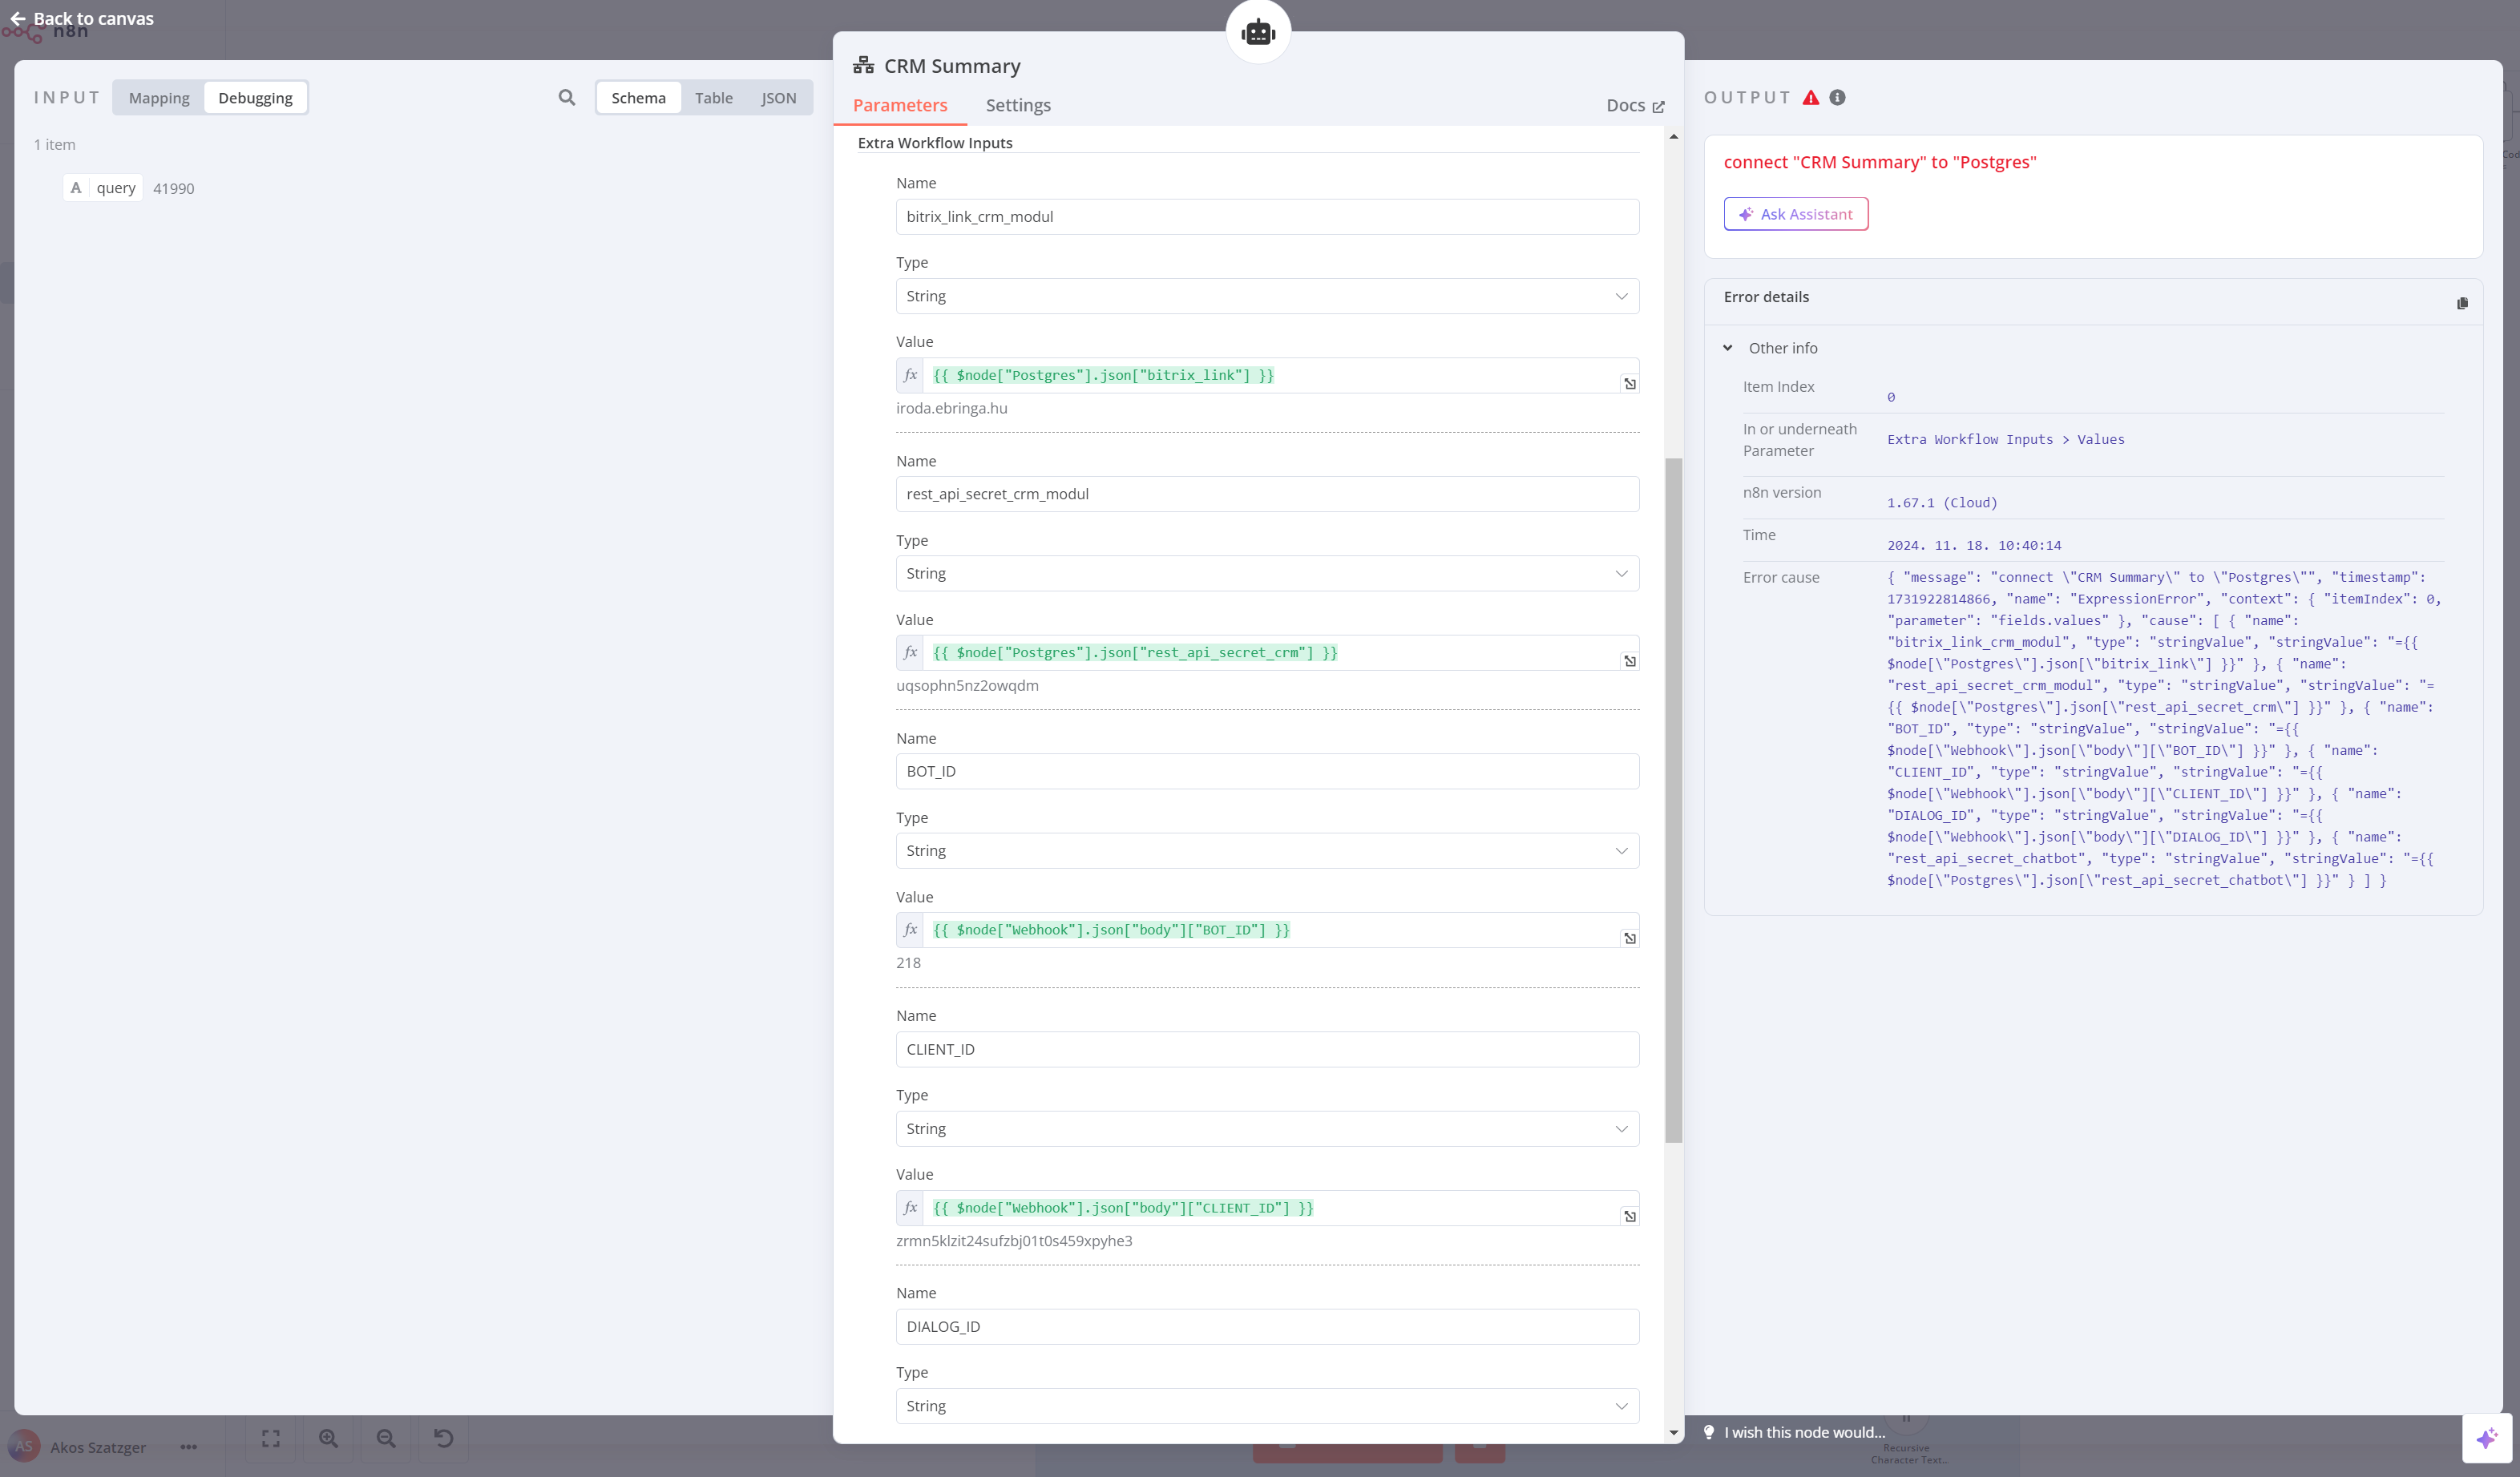Viewport: 2520px width, 1477px height.
Task: Select the Parameters tab
Action: [x=899, y=105]
